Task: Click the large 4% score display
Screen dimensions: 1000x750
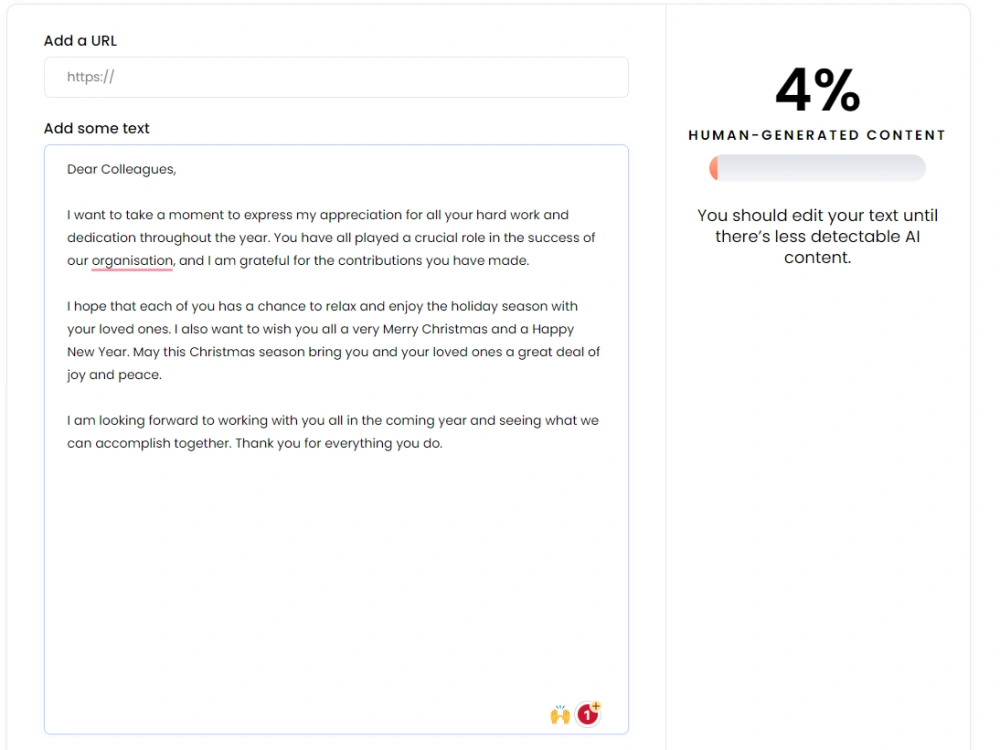Action: point(817,90)
